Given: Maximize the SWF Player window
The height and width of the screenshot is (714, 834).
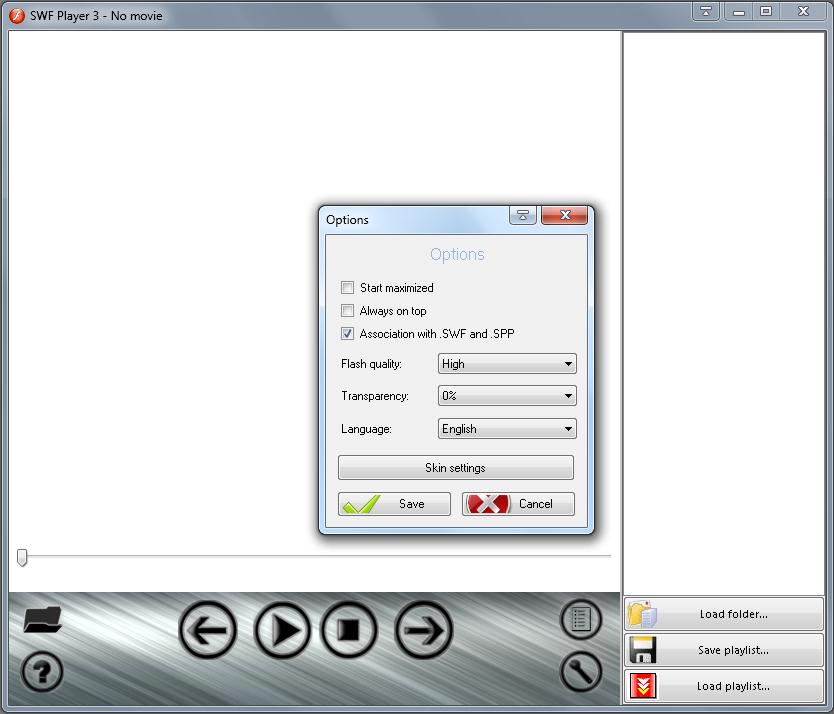Looking at the screenshot, I should [x=766, y=11].
